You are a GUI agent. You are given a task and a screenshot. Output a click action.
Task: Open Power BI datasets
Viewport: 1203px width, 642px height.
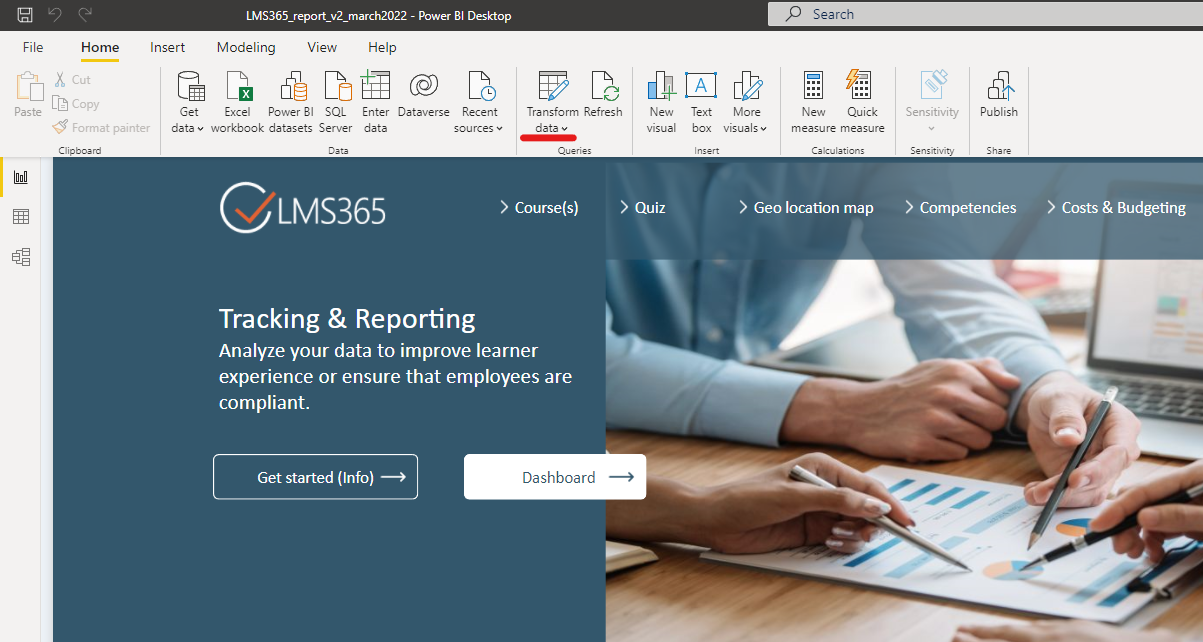pos(290,102)
